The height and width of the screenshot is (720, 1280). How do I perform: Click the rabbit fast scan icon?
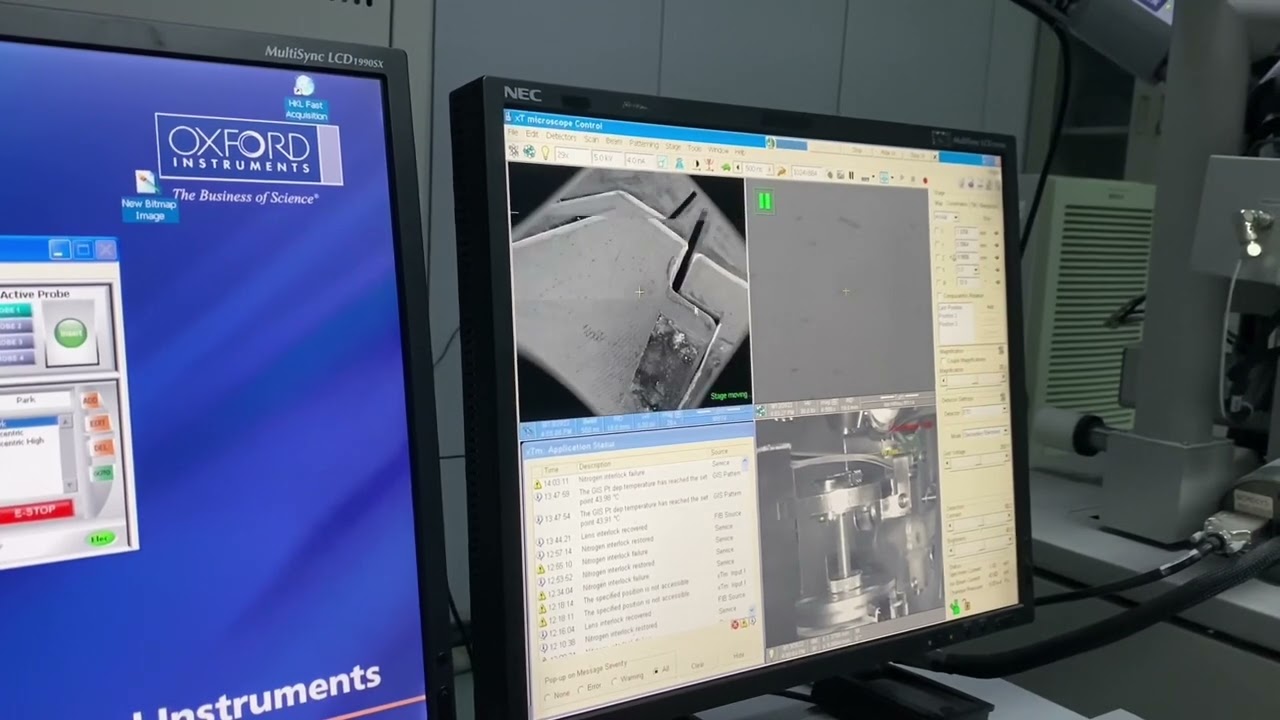pos(781,171)
